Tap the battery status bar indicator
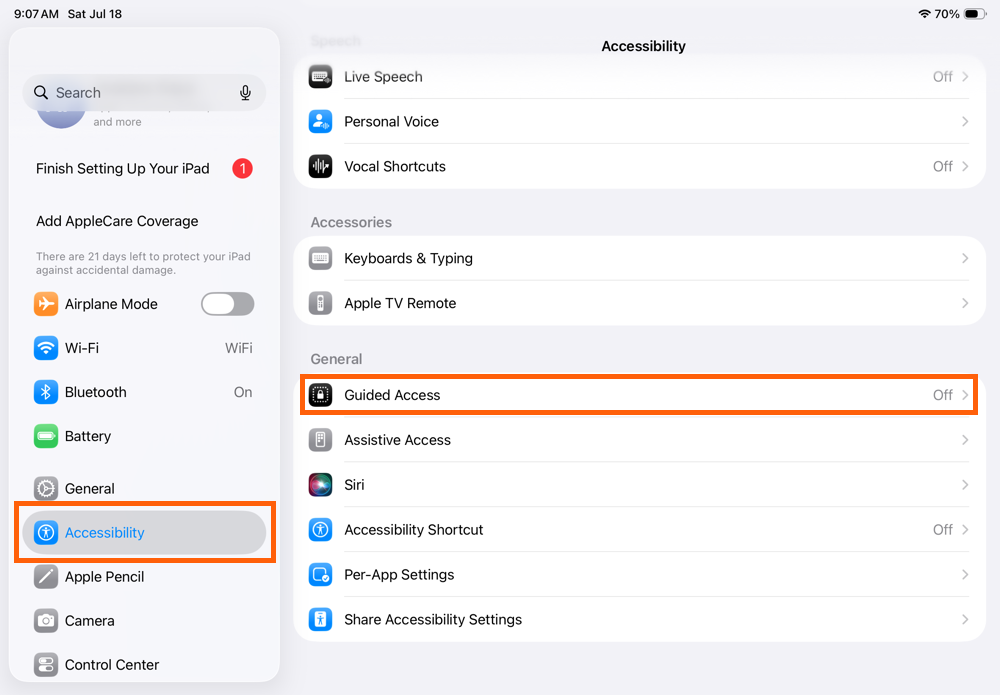Viewport: 1000px width, 695px height. [x=975, y=13]
